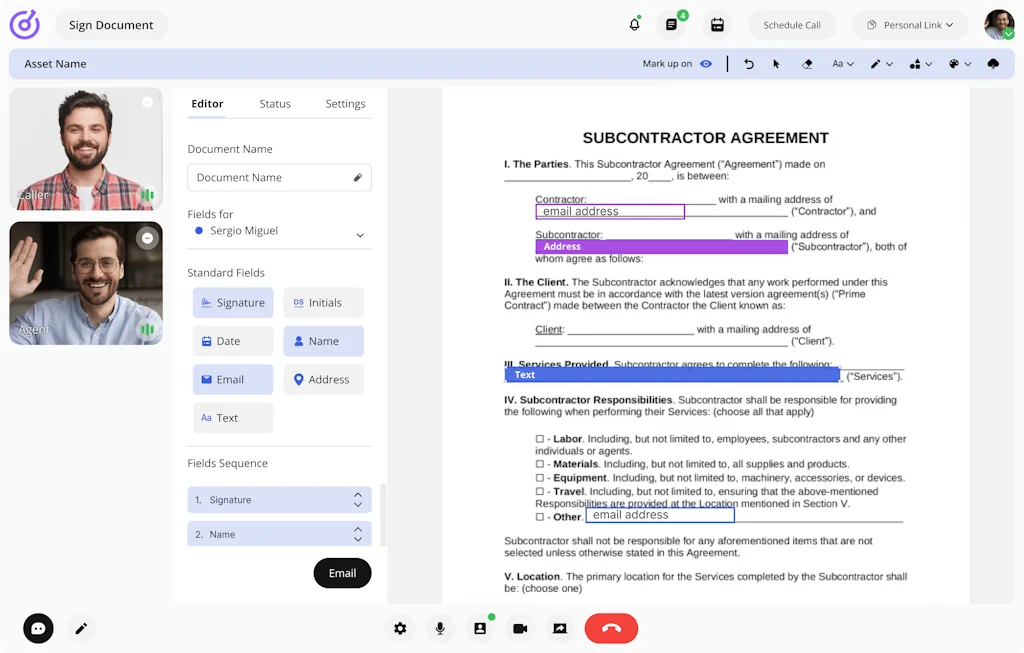
Task: Open the notifications bell
Action: point(634,25)
